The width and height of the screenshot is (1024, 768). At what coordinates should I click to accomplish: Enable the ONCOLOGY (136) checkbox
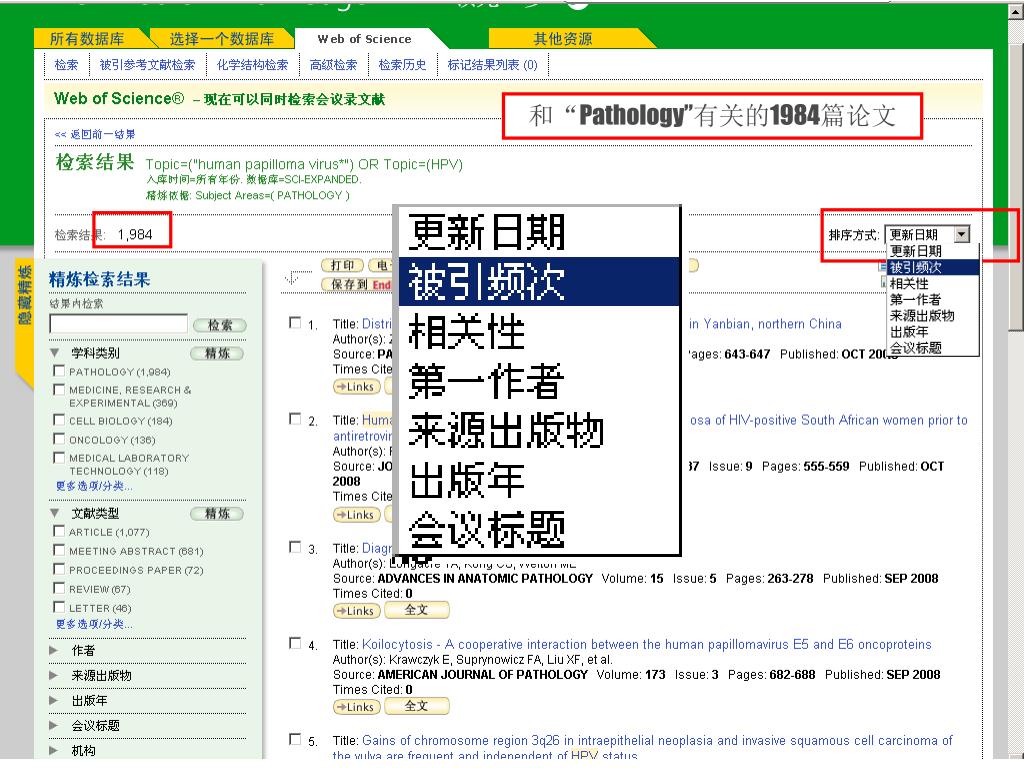(x=59, y=439)
